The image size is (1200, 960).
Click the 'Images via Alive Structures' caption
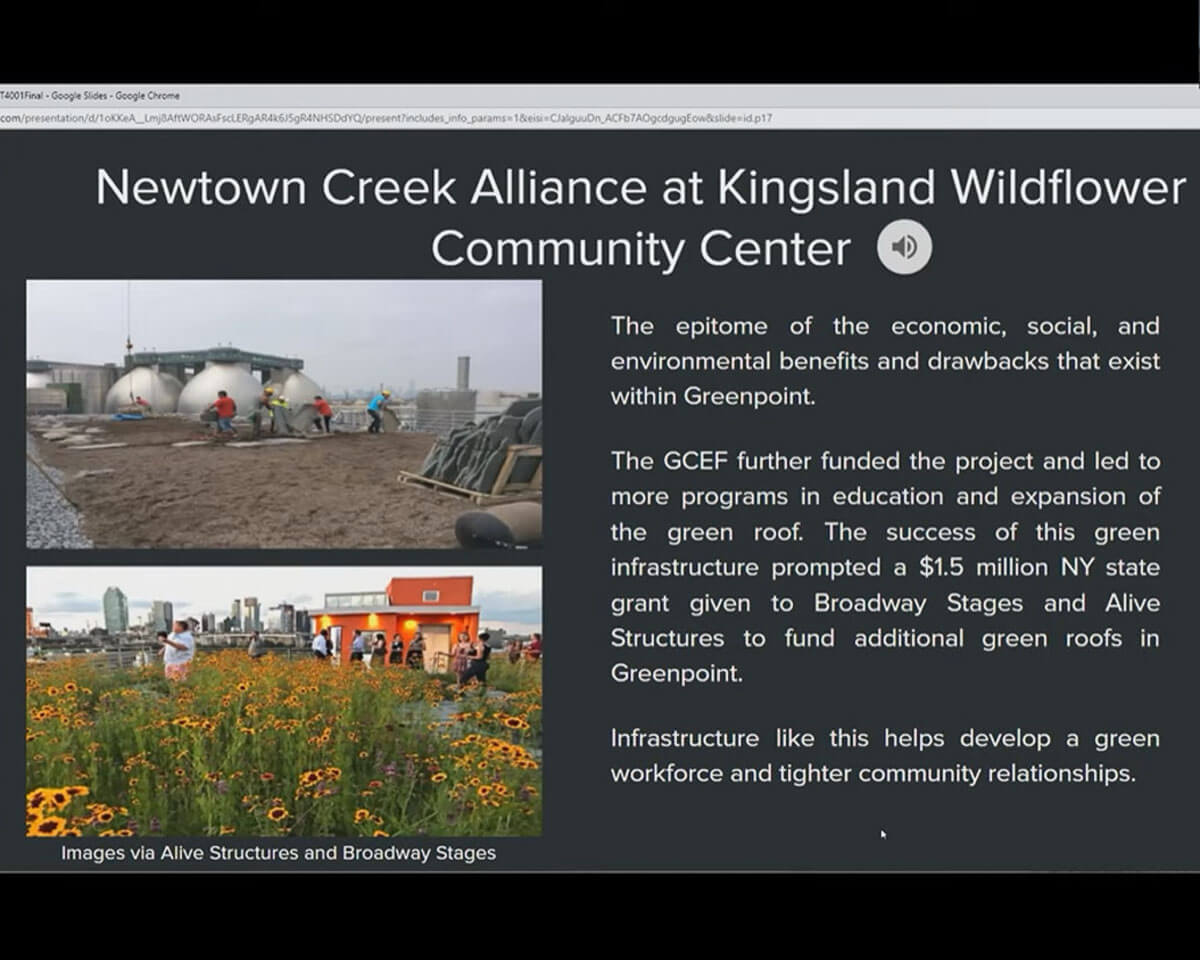pyautogui.click(x=278, y=853)
